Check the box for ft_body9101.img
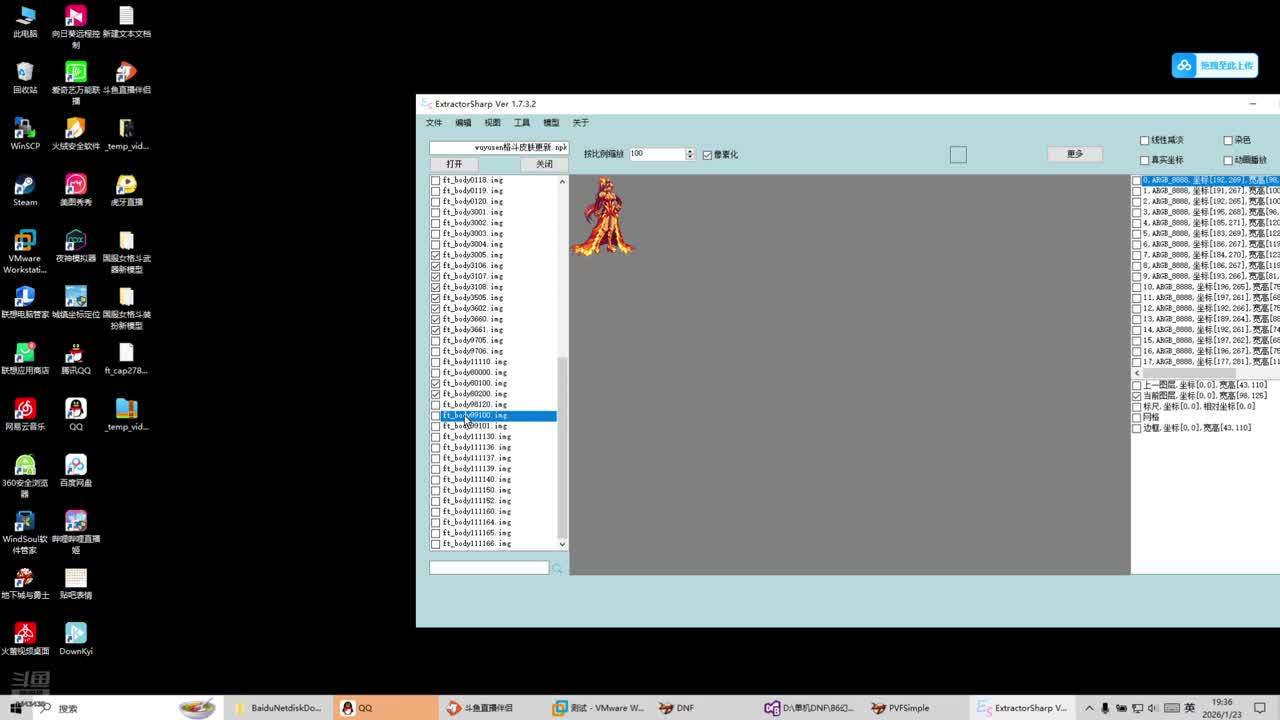Image resolution: width=1280 pixels, height=720 pixels. [436, 426]
